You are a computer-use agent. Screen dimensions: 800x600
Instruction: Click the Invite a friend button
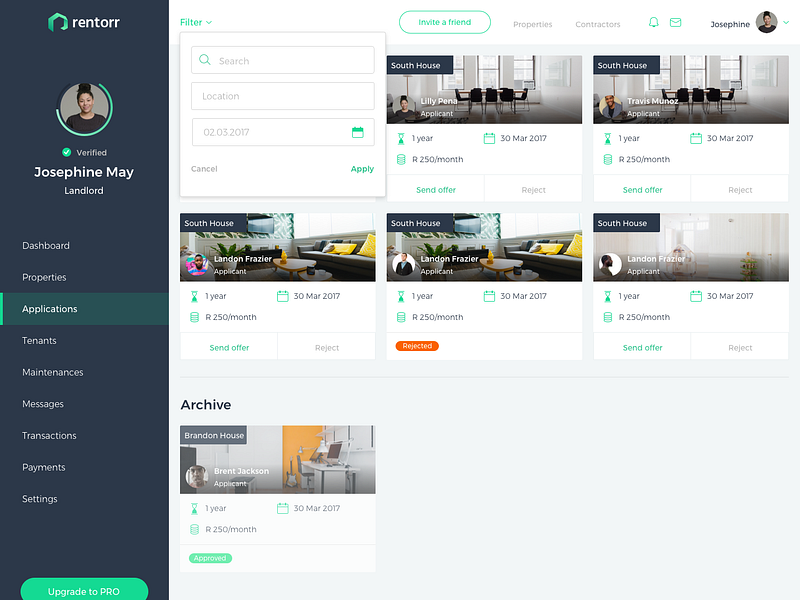tap(444, 21)
